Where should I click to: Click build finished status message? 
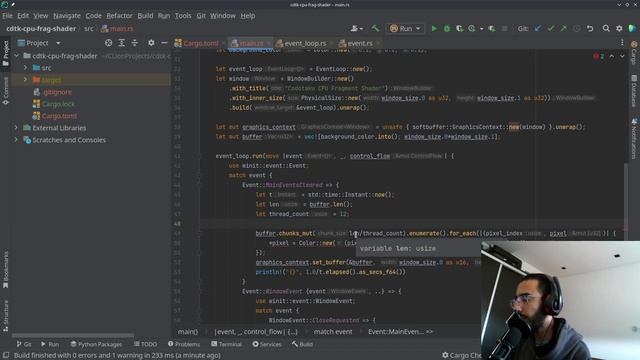click(x=117, y=356)
